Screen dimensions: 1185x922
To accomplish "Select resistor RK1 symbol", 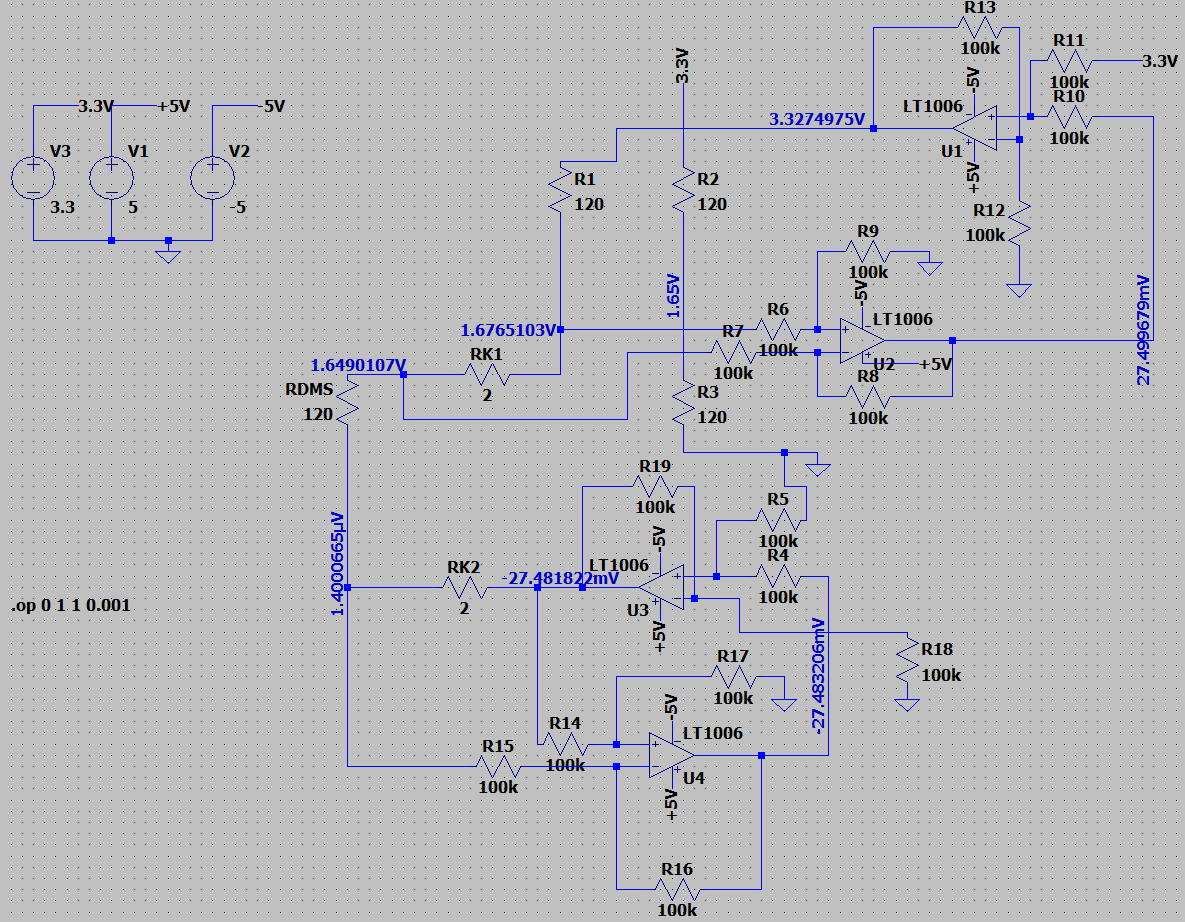I will pyautogui.click(x=486, y=374).
